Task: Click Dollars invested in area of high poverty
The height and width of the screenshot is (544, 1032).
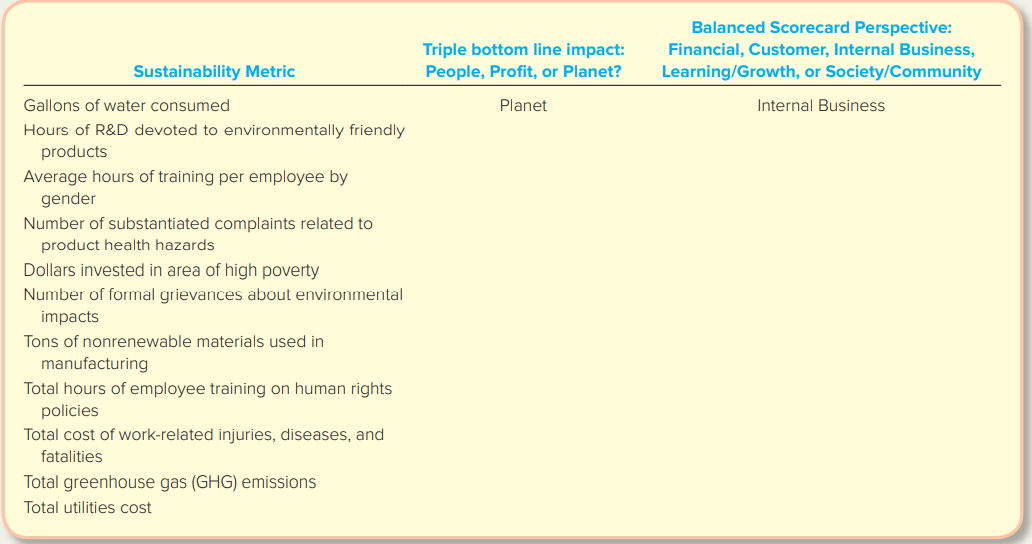Action: click(171, 270)
